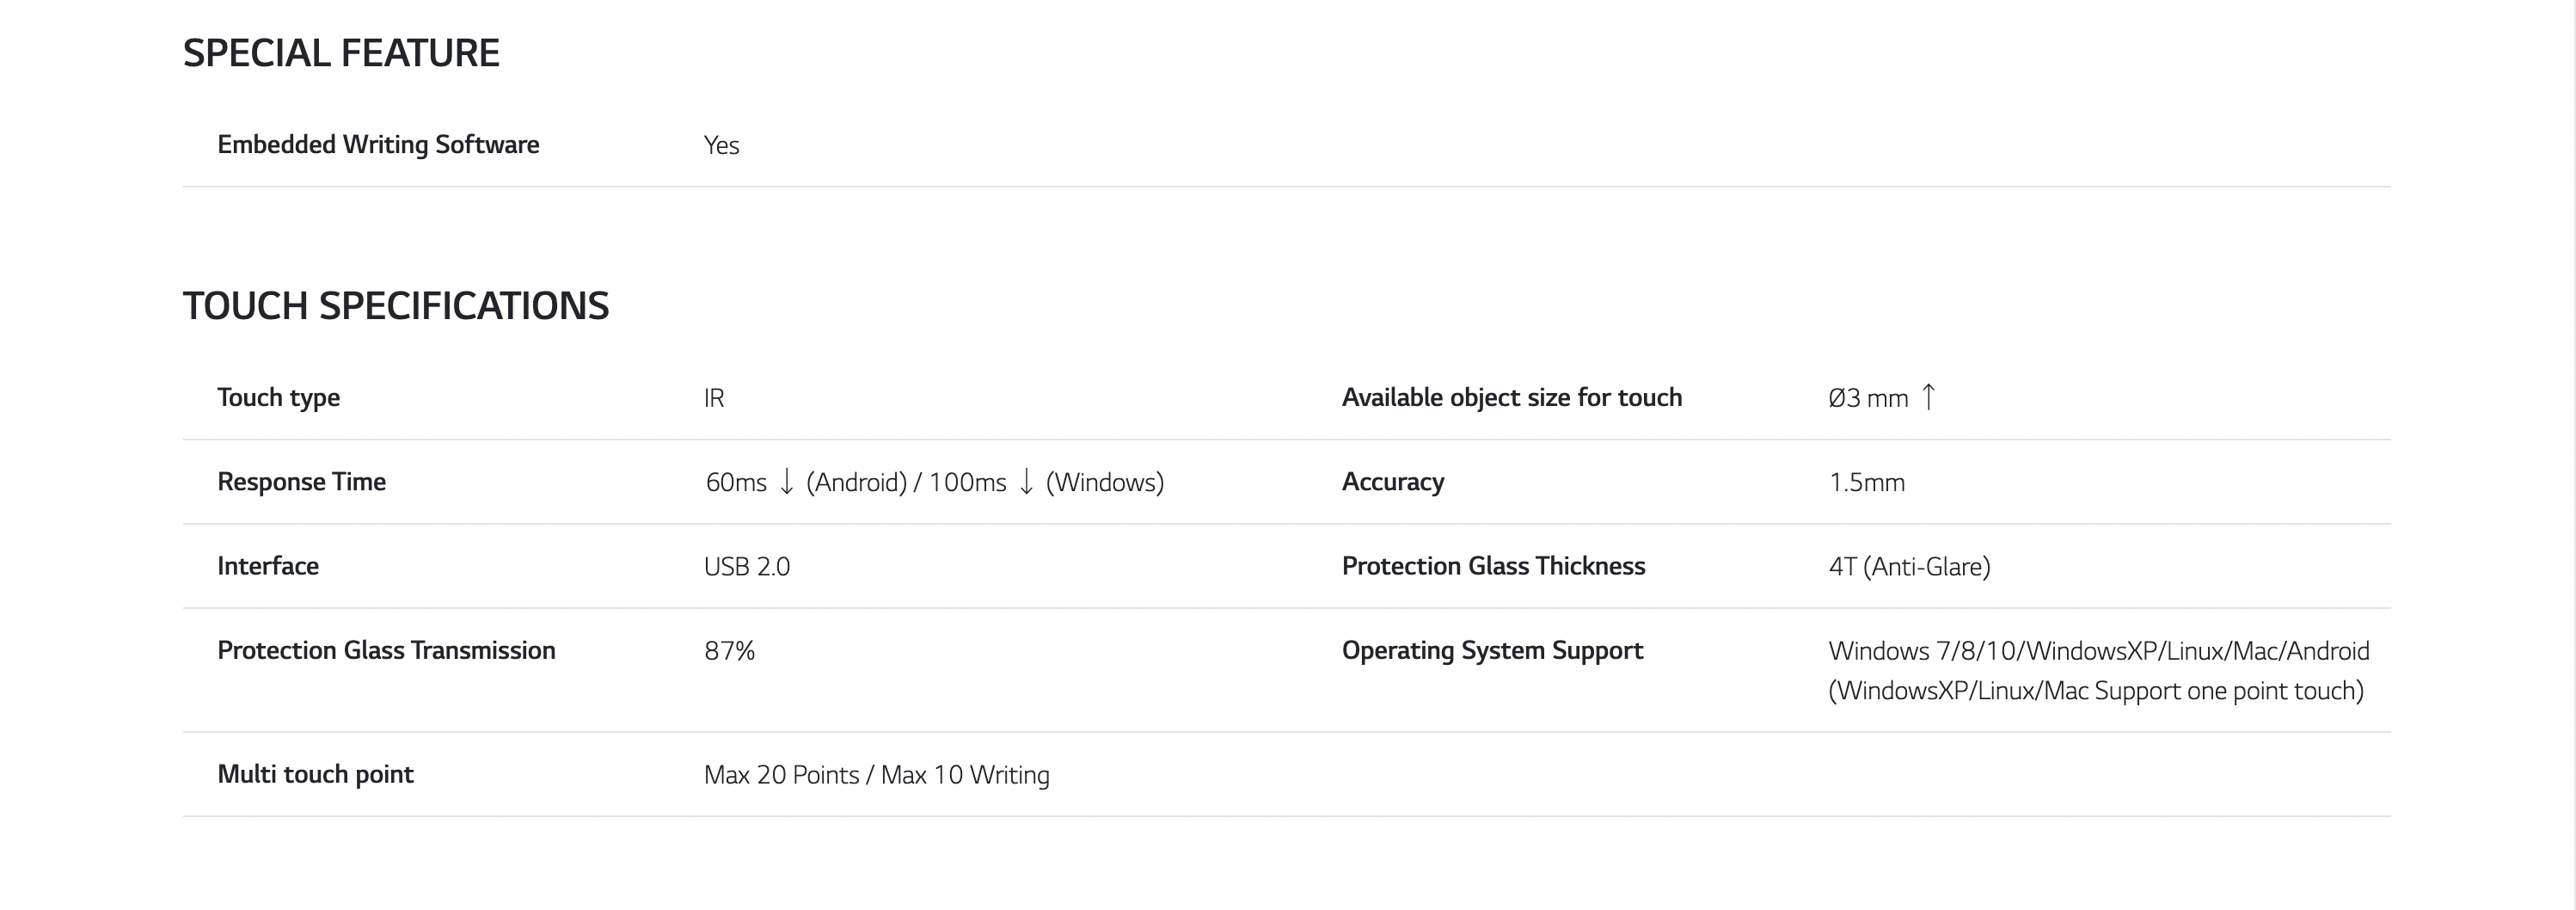Image resolution: width=2576 pixels, height=910 pixels.
Task: Click the down arrow after 100ms
Action: pyautogui.click(x=1026, y=482)
